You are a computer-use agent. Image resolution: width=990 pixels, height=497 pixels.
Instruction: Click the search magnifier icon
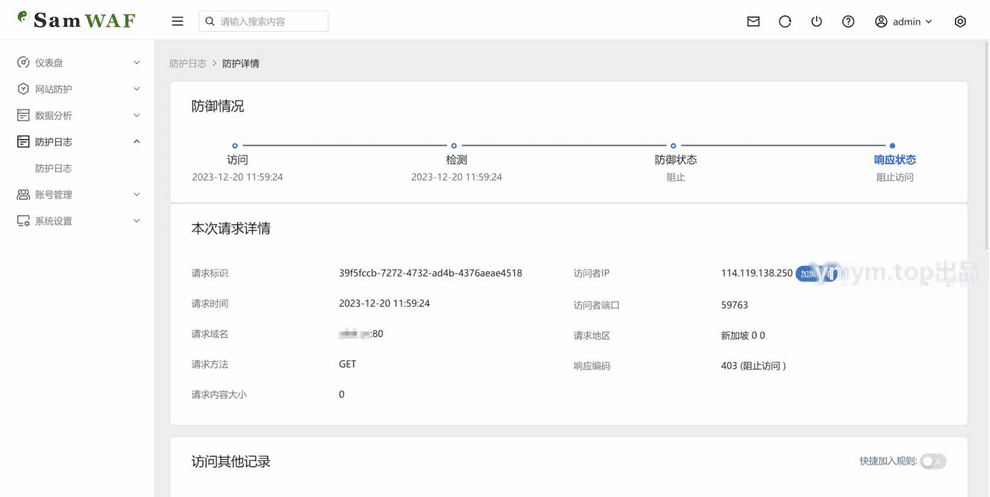click(x=210, y=21)
